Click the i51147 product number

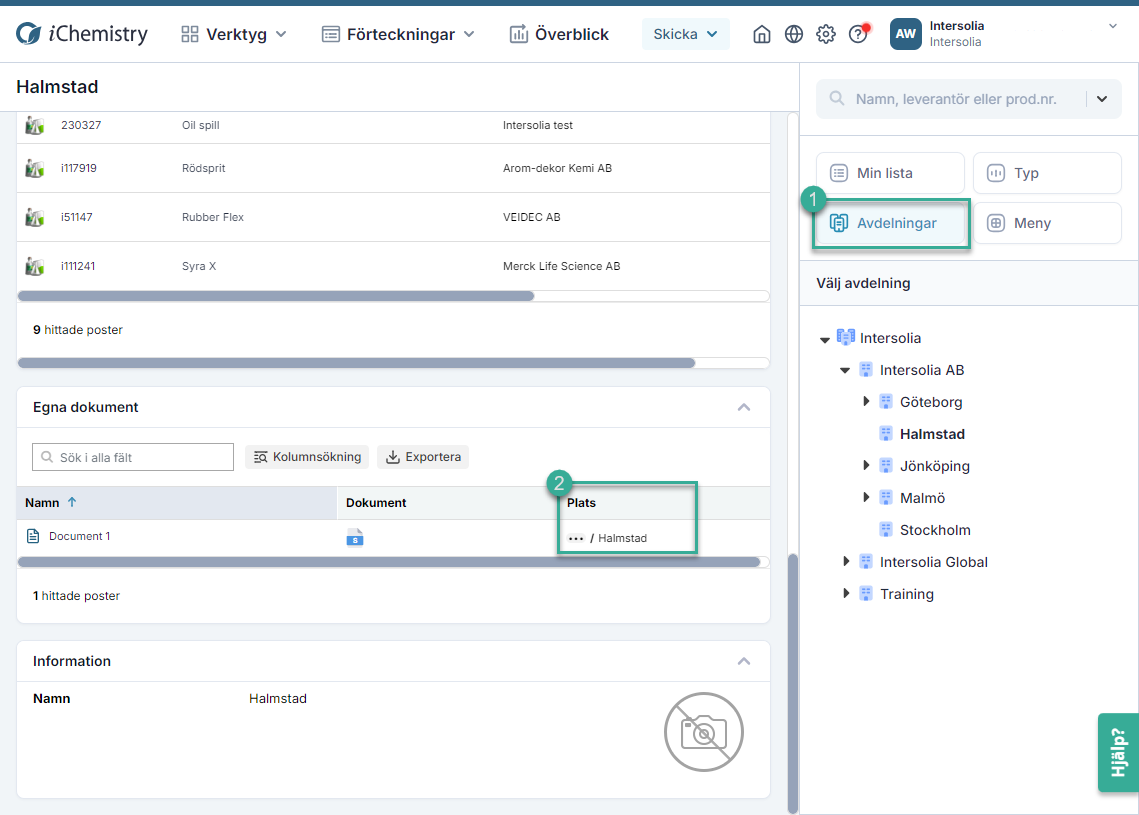(x=76, y=217)
